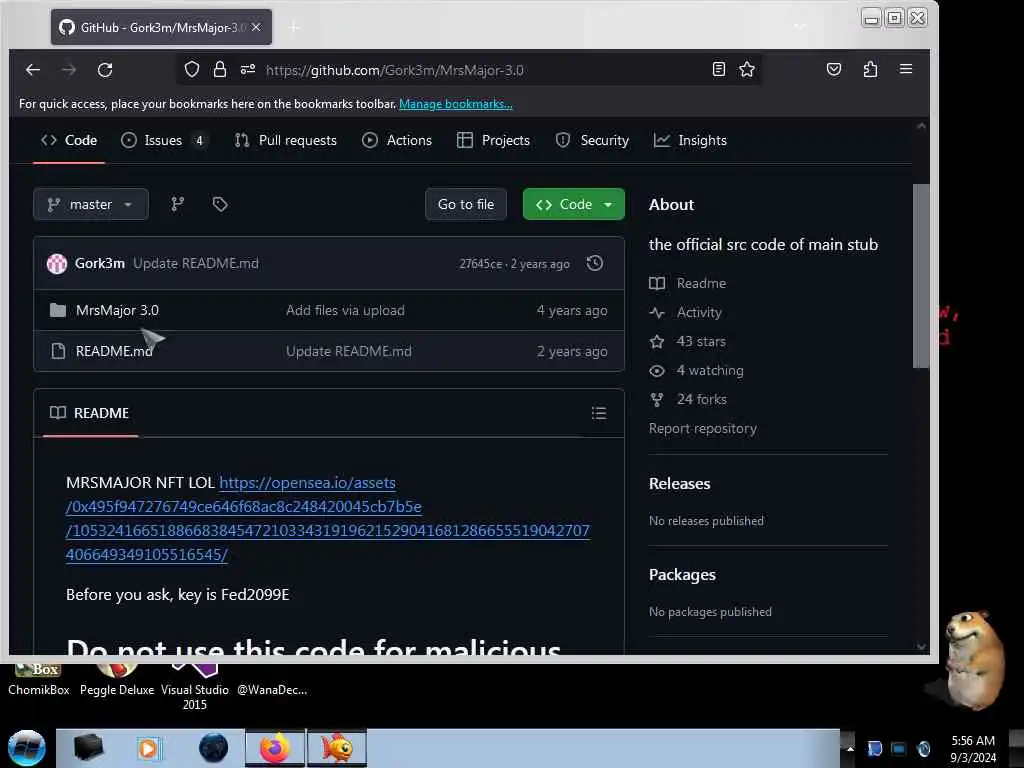Open the Security tab
Viewport: 1024px width, 768px height.
point(592,140)
